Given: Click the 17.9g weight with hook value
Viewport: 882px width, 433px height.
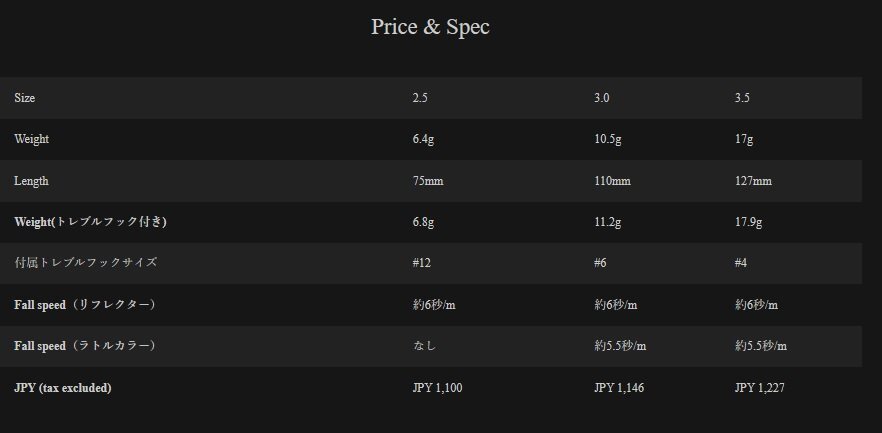Looking at the screenshot, I should point(749,222).
